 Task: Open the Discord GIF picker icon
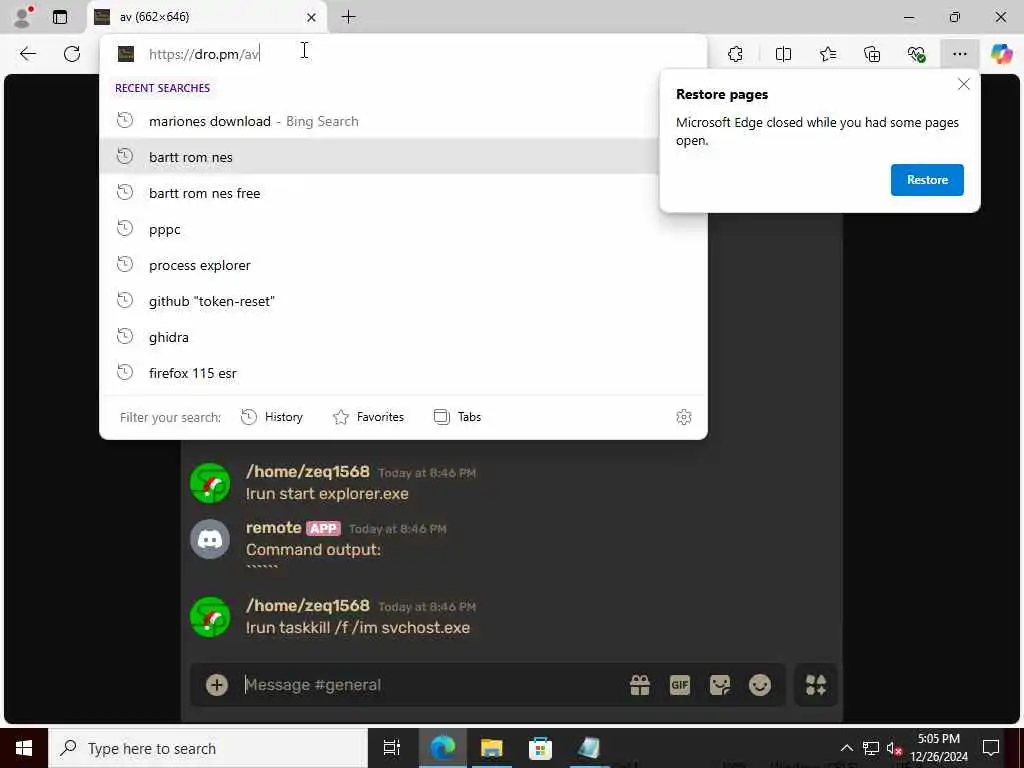pos(680,684)
